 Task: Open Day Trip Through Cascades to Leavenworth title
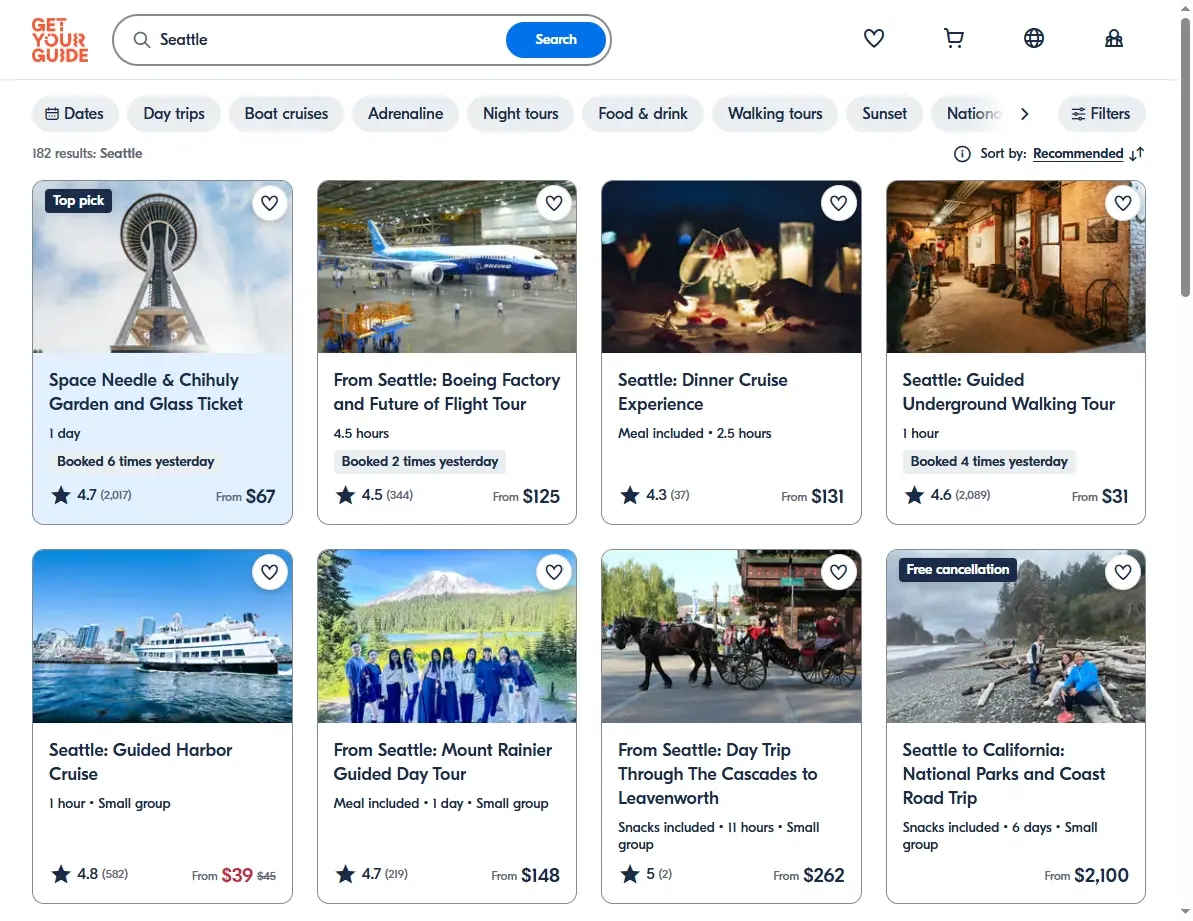coord(717,773)
